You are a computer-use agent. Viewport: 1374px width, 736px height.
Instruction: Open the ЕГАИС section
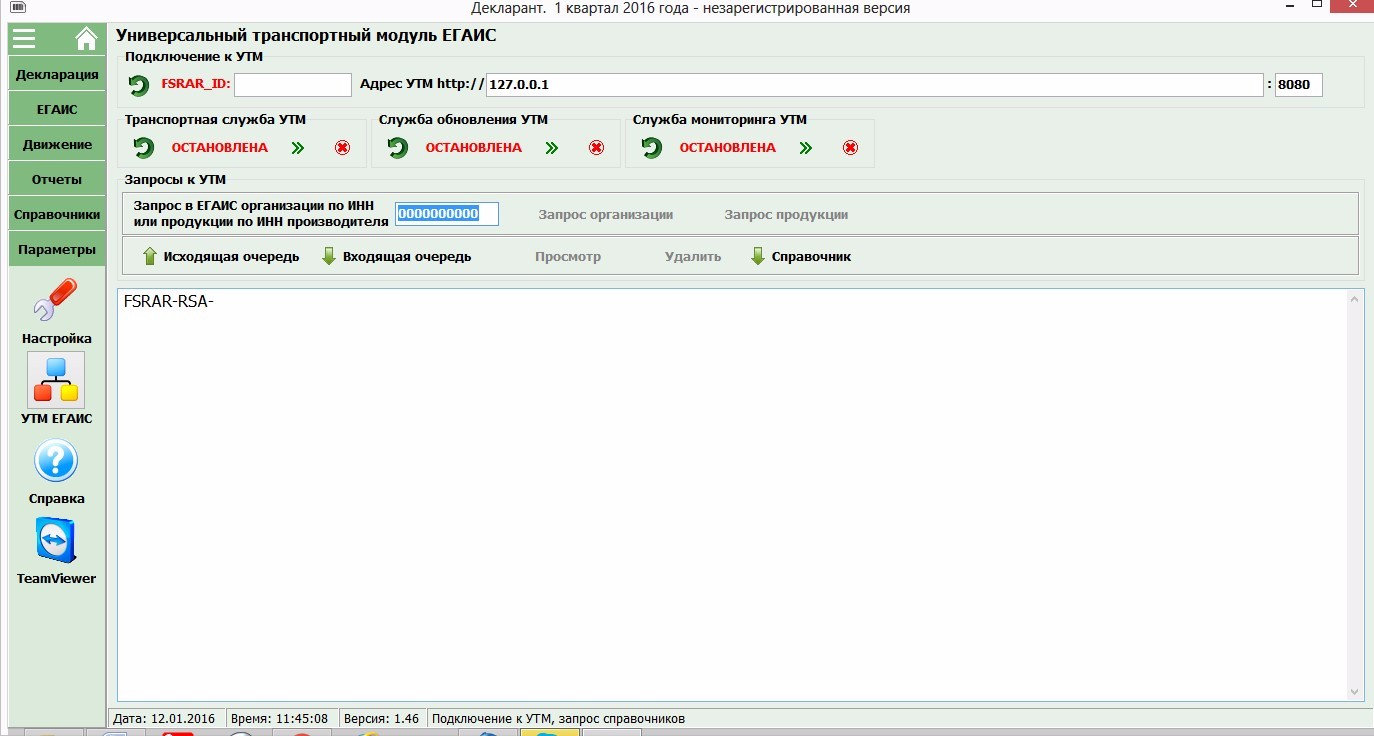[x=57, y=110]
